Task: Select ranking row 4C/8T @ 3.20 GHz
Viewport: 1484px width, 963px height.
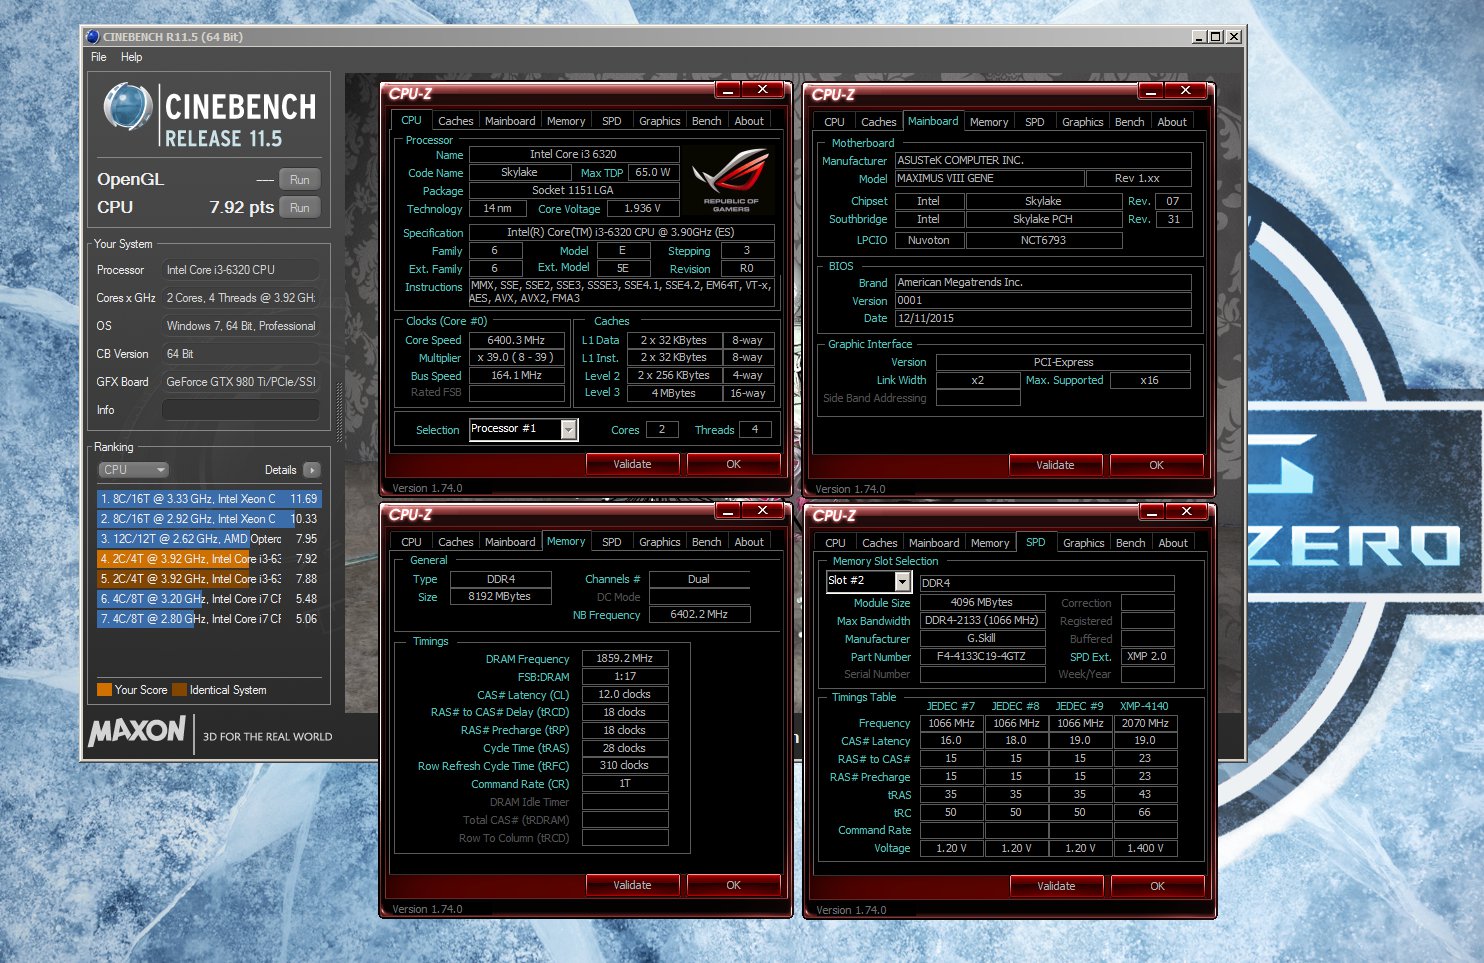Action: pyautogui.click(x=209, y=599)
